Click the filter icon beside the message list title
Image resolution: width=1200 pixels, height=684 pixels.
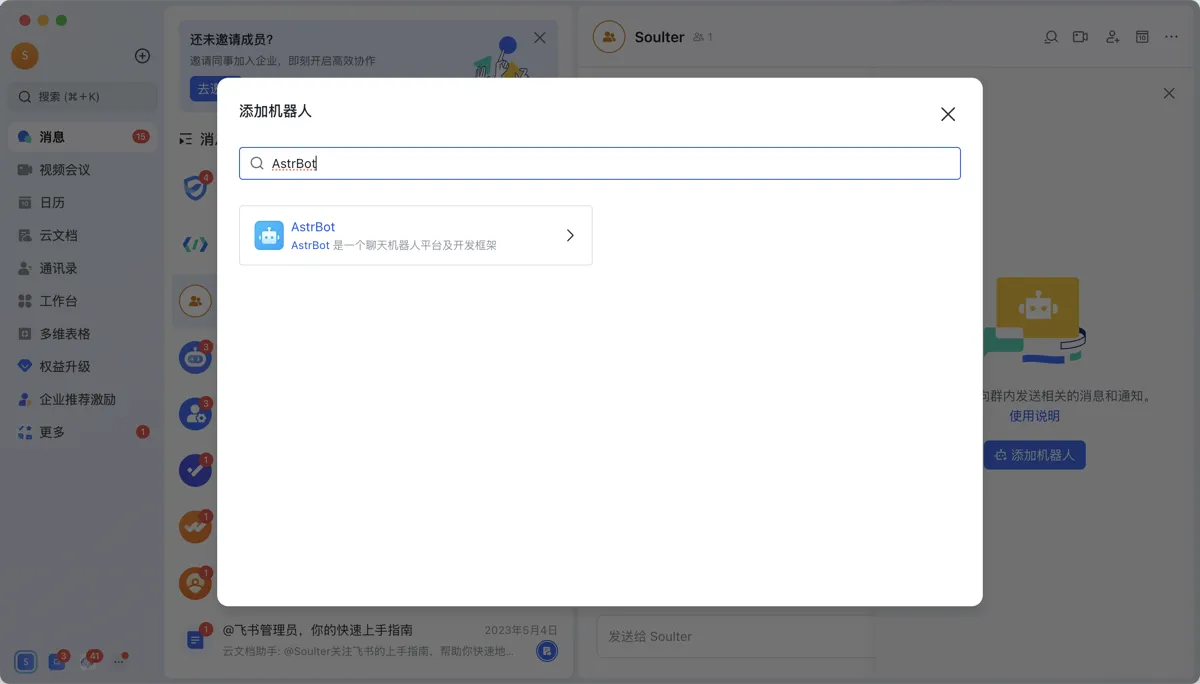186,139
